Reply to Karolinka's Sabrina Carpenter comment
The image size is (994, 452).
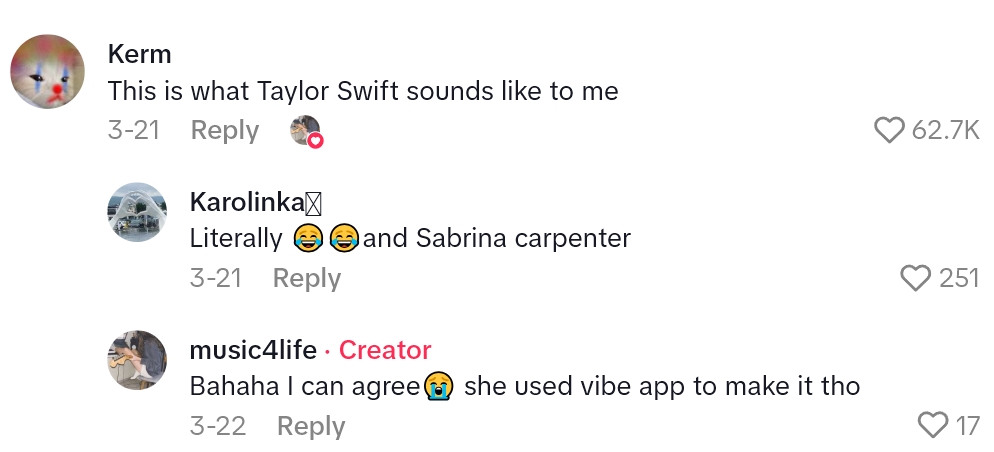[306, 278]
